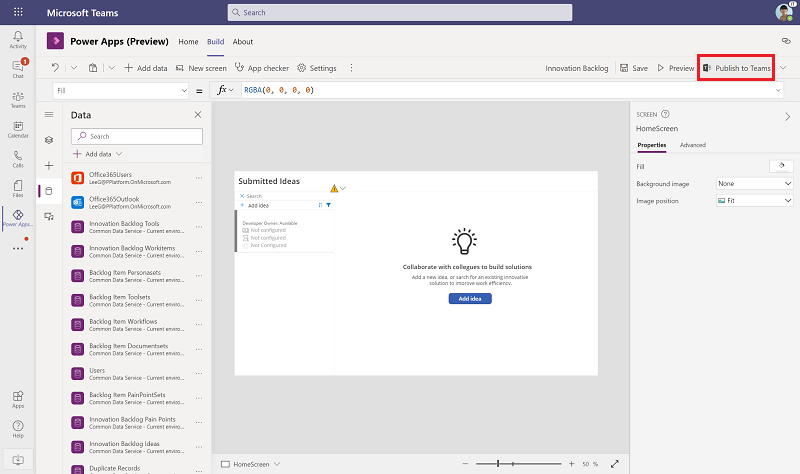Open Calls in the Teams sidebar
The width and height of the screenshot is (800, 474).
[18, 159]
